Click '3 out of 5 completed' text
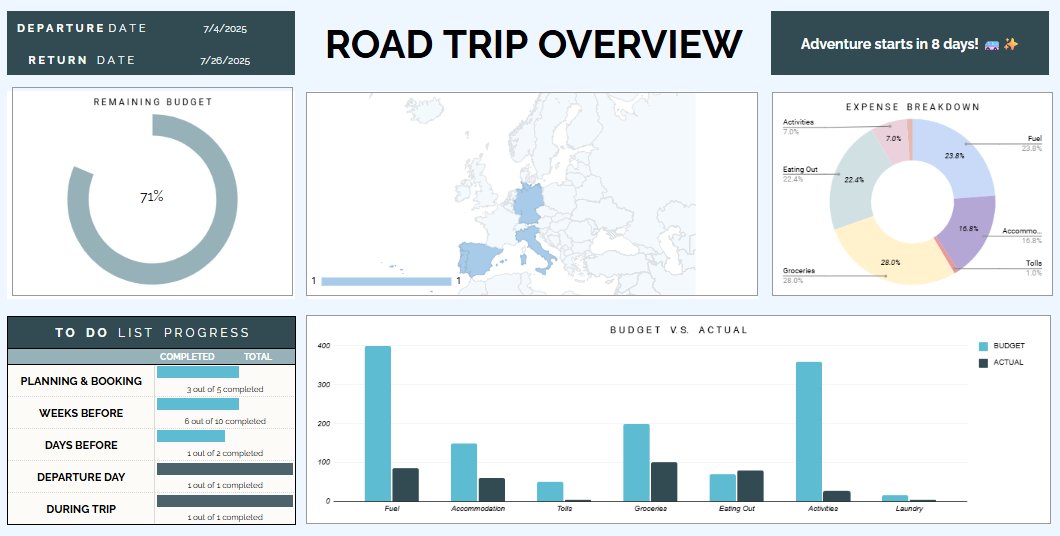The width and height of the screenshot is (1060, 536). pyautogui.click(x=225, y=389)
